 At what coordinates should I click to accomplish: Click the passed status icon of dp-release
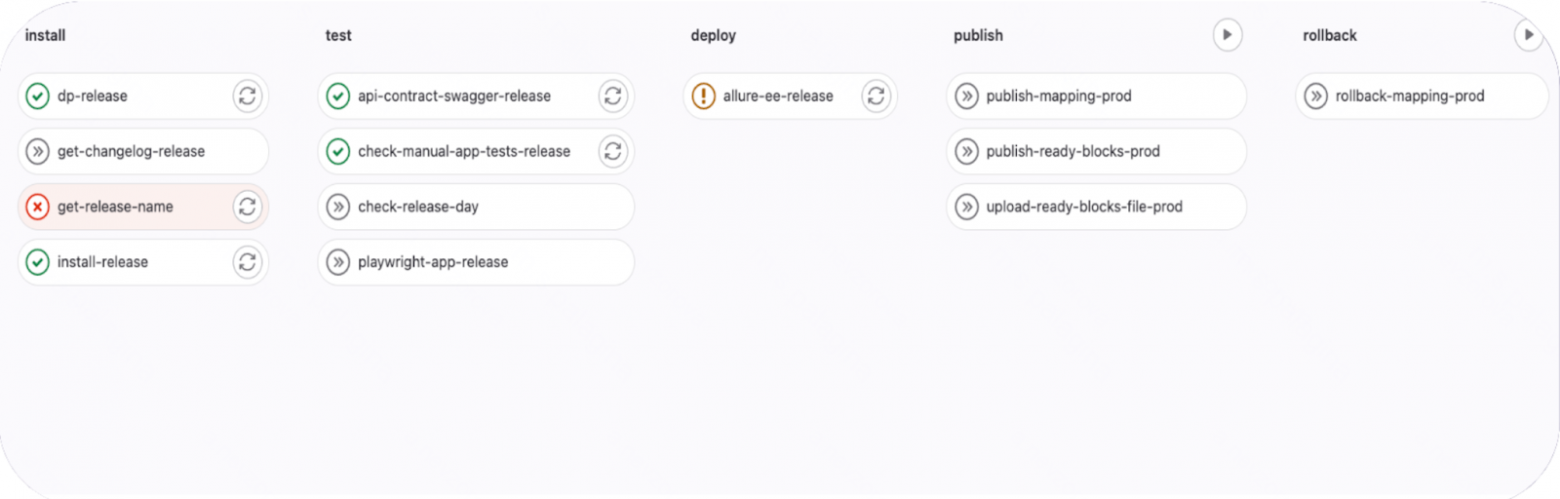point(37,96)
